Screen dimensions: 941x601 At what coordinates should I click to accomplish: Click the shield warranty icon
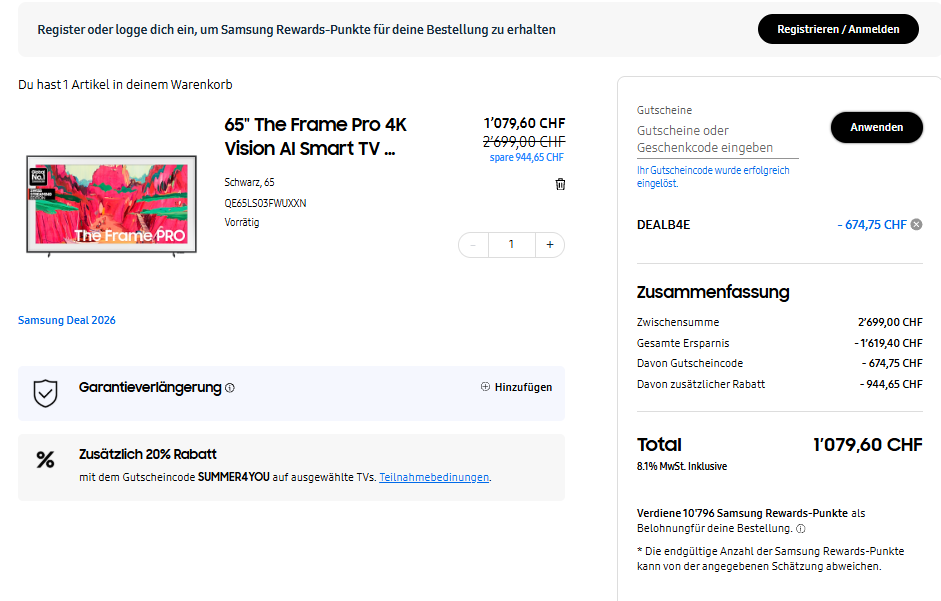46,393
